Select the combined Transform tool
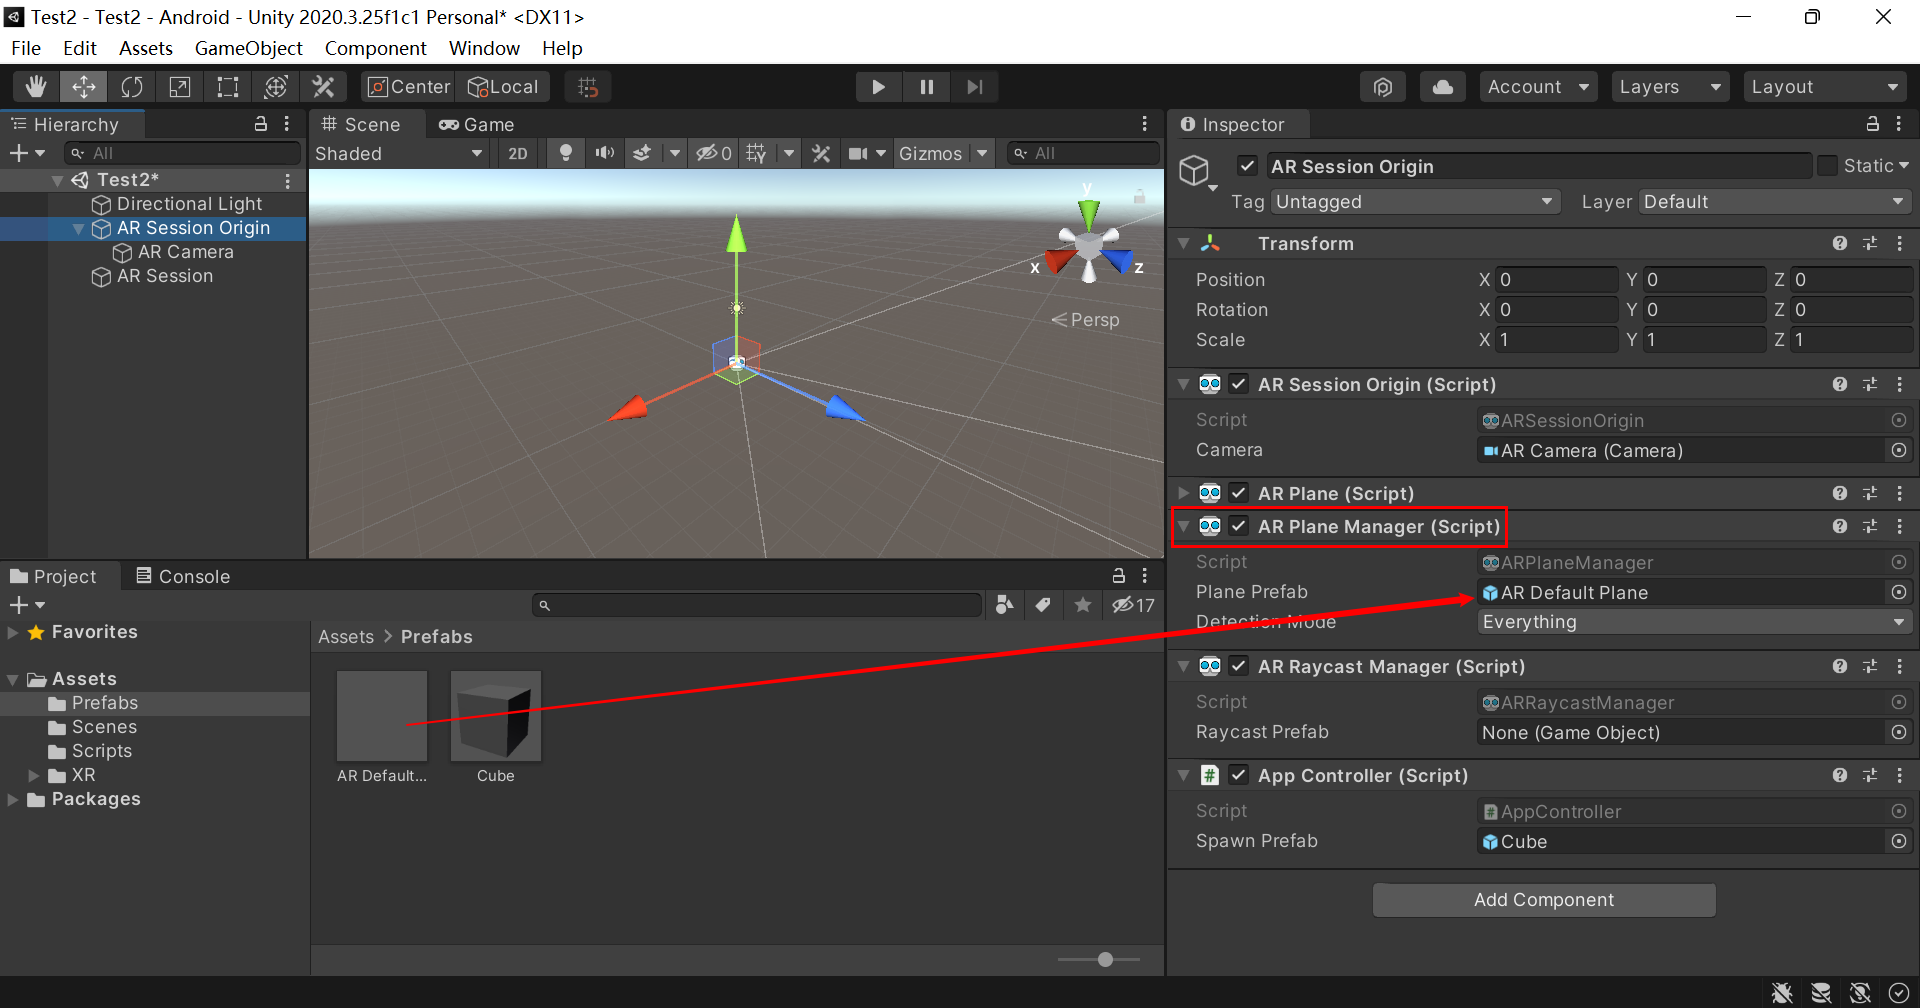1920x1008 pixels. click(276, 87)
